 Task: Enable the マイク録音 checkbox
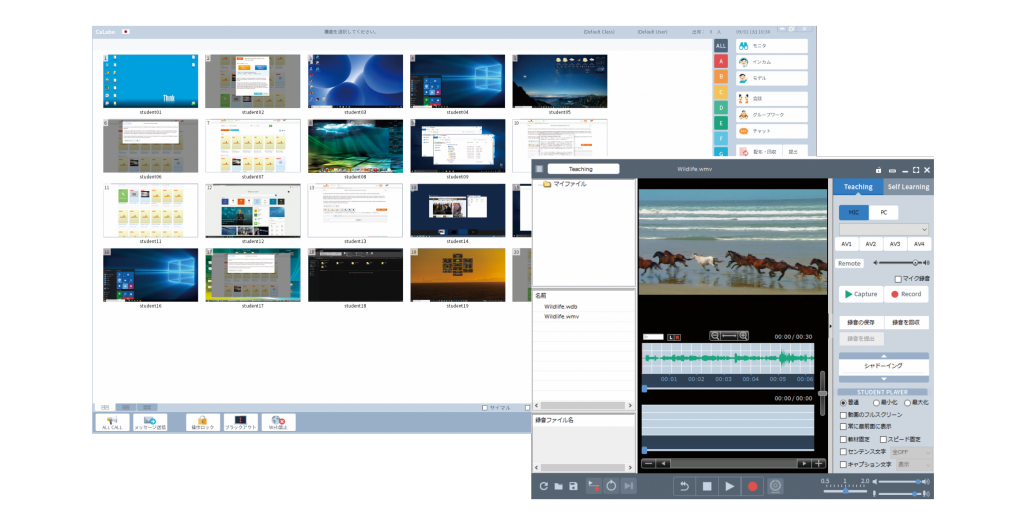pos(898,279)
